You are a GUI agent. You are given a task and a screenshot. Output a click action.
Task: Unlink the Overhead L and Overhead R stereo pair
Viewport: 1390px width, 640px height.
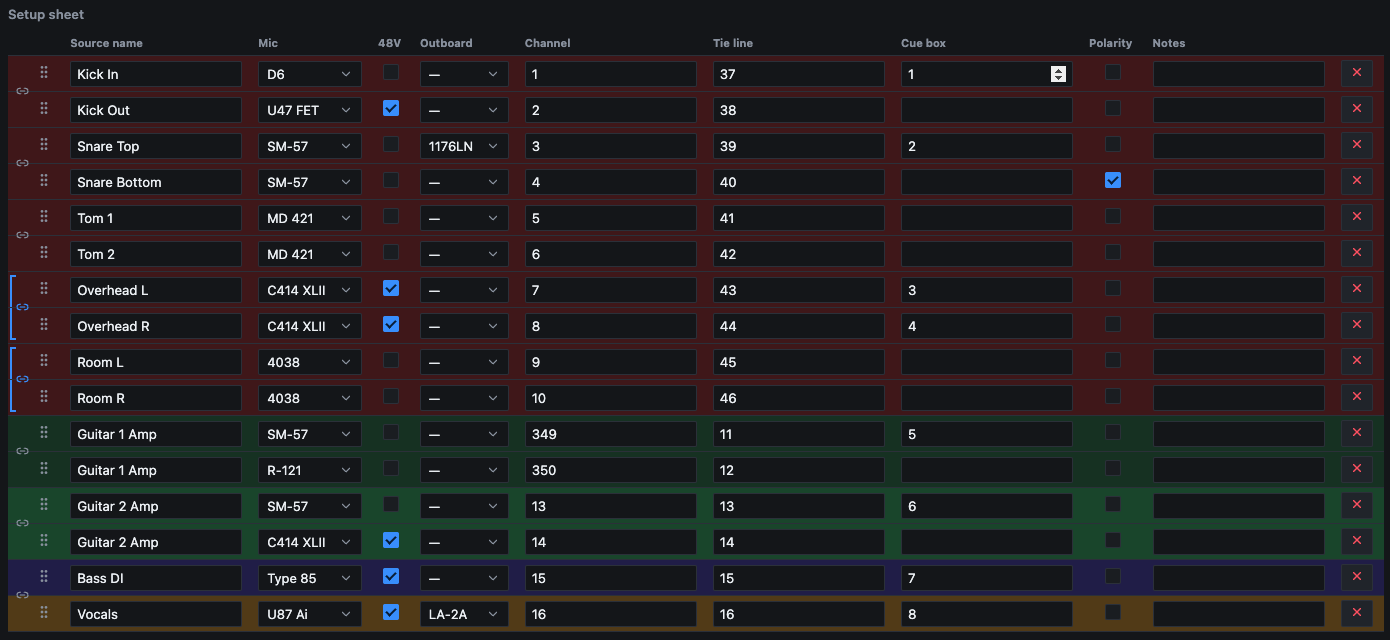point(22,307)
